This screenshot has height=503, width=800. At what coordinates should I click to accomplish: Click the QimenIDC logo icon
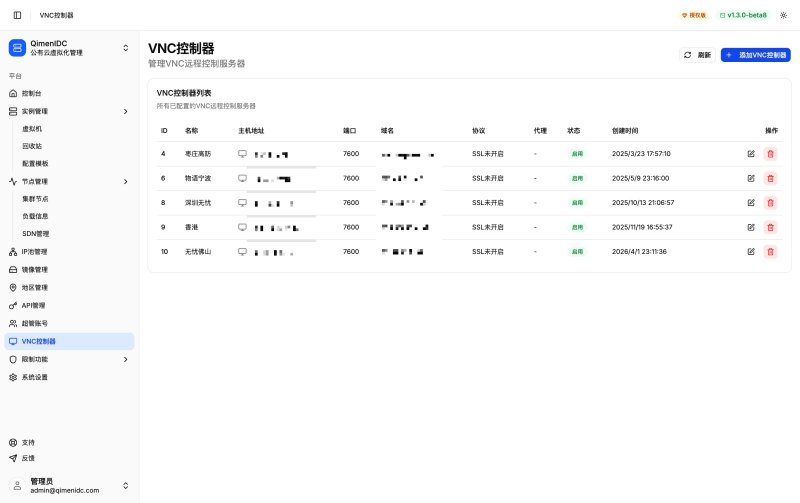17,48
